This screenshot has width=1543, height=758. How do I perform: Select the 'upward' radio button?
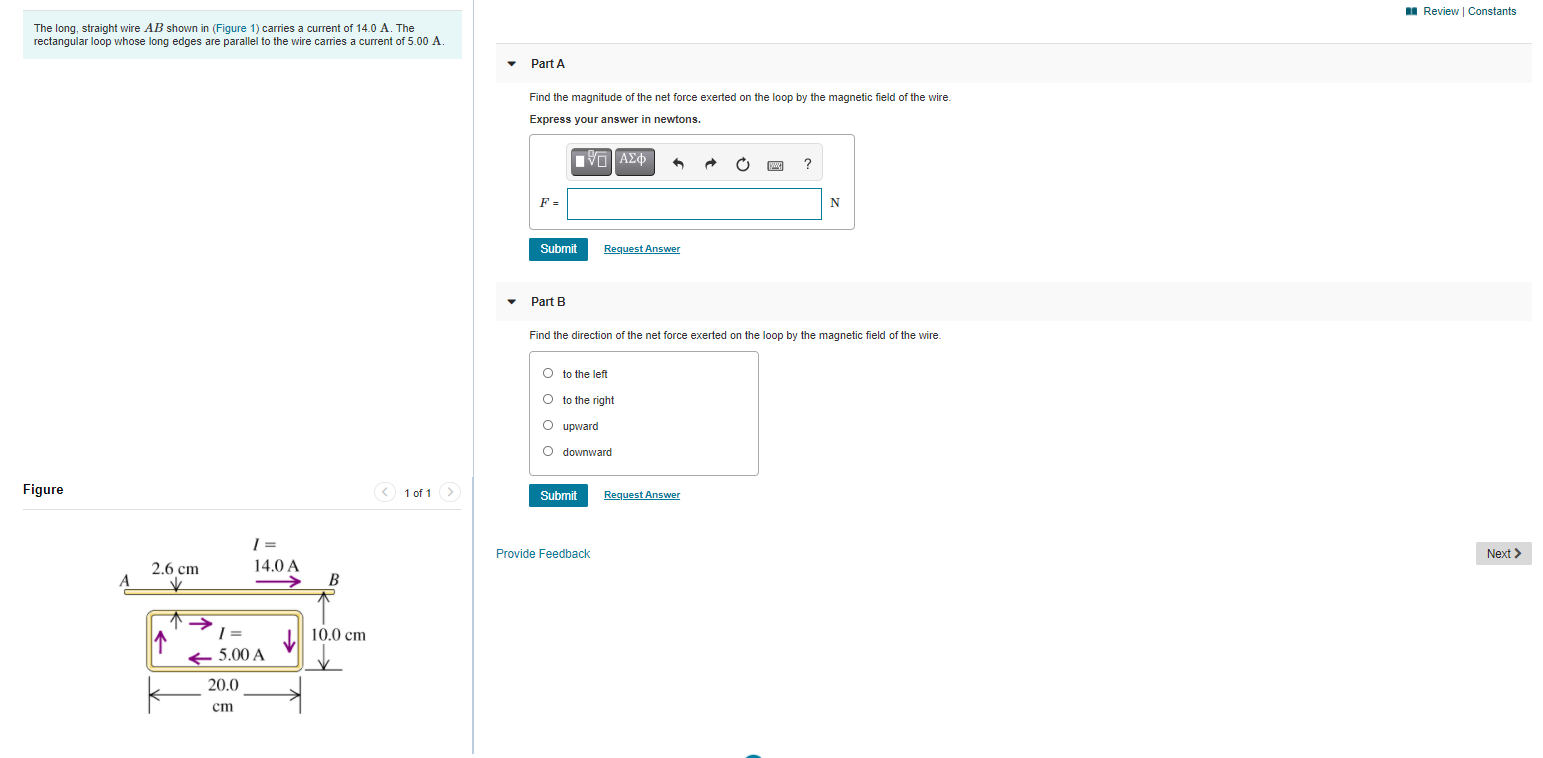pos(548,424)
